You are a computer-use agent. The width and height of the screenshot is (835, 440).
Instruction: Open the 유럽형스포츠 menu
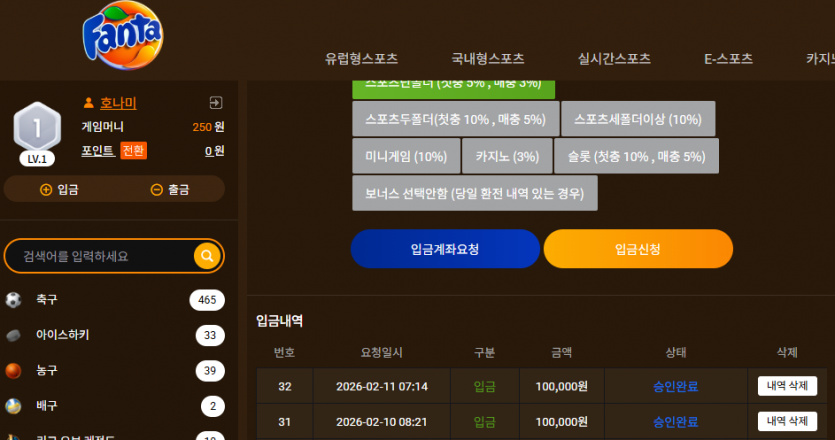[362, 59]
